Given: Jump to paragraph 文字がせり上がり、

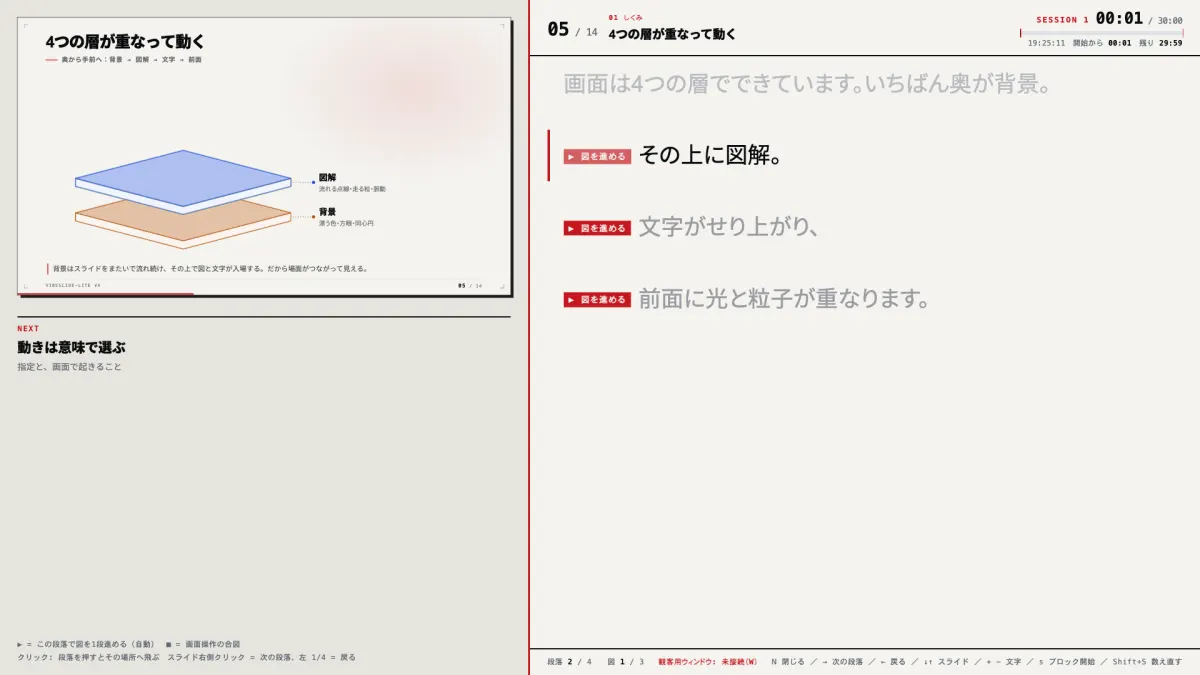Looking at the screenshot, I should click(x=730, y=227).
